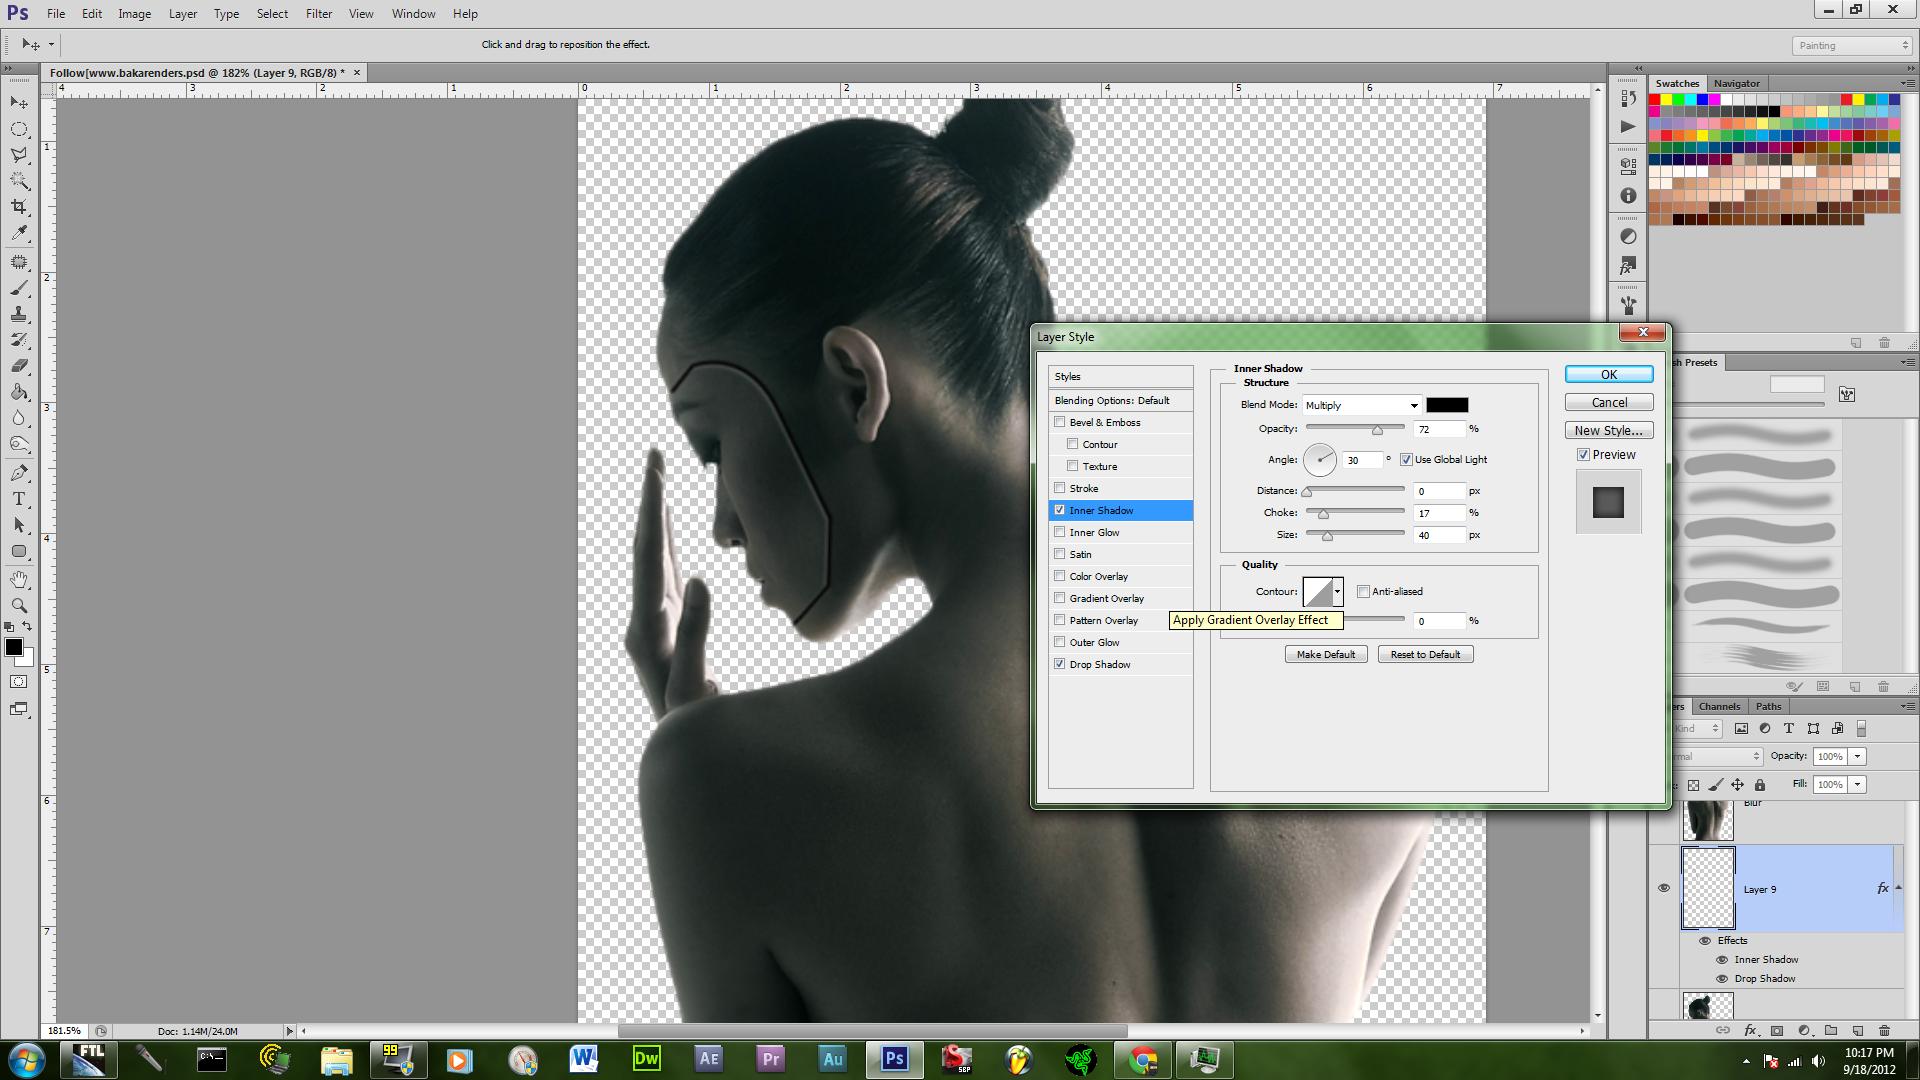This screenshot has width=1920, height=1080.
Task: Hide Layer 9 with its eye icon
Action: tap(1664, 888)
